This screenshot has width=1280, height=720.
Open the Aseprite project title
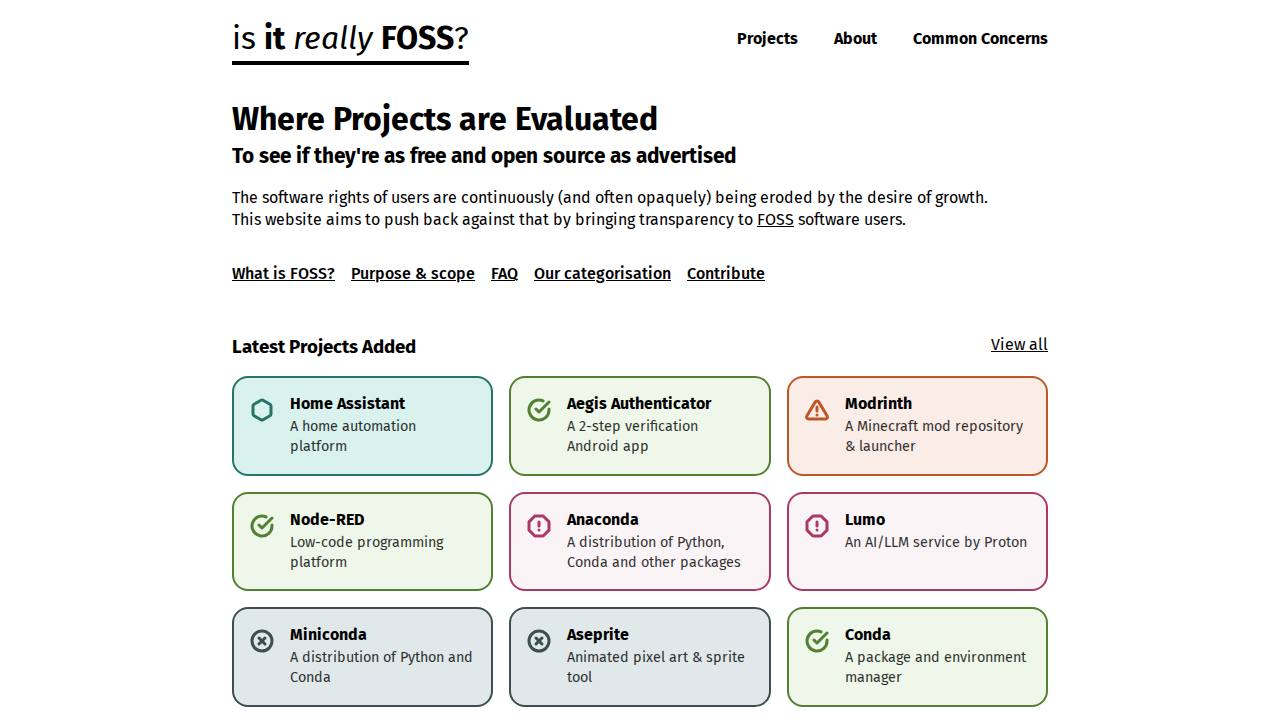point(598,635)
